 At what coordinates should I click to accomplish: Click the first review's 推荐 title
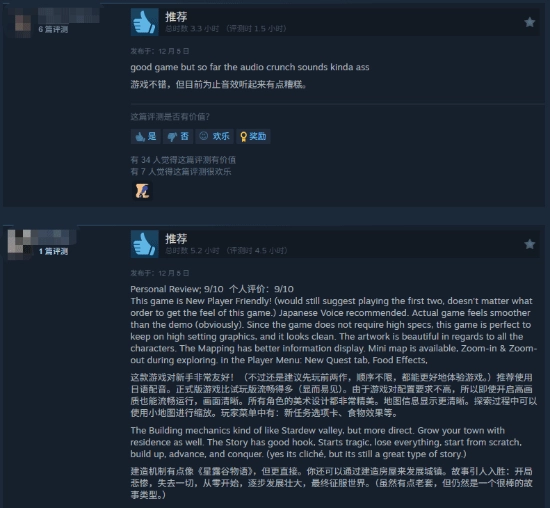(176, 16)
